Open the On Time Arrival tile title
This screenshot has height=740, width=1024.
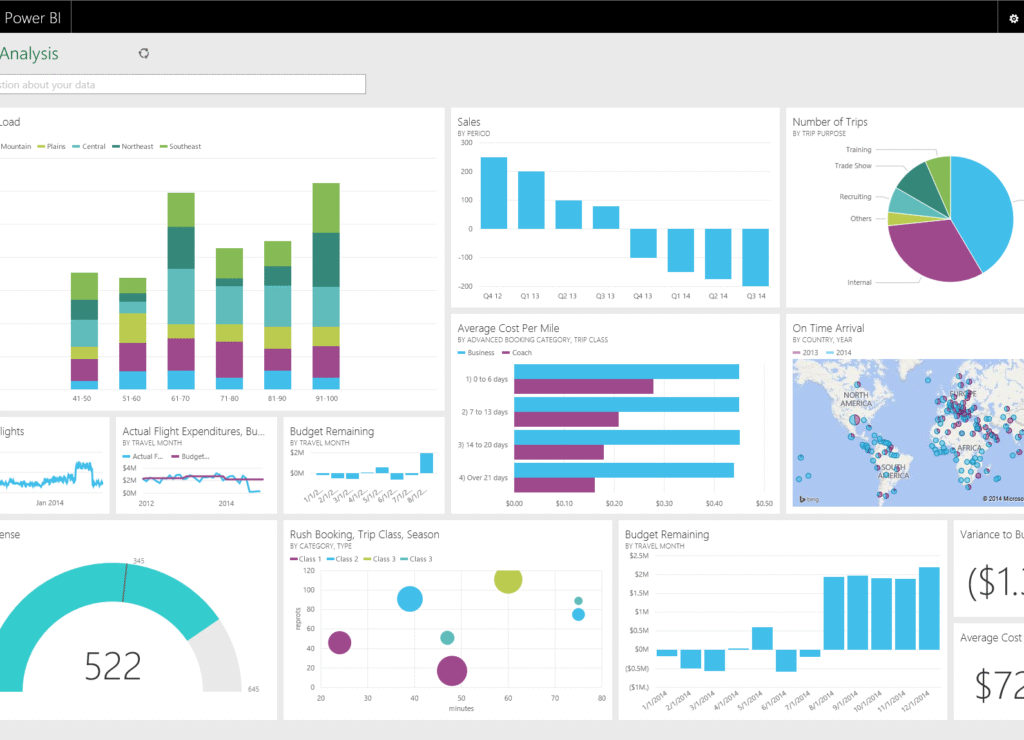click(x=828, y=329)
